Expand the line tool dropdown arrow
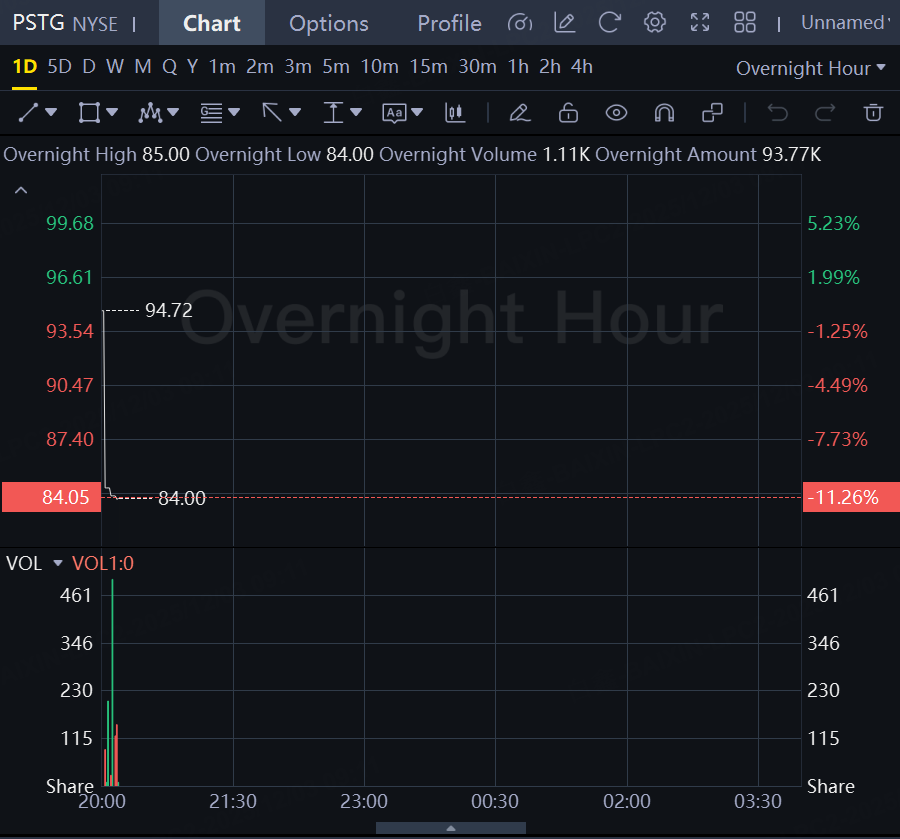 [x=51, y=112]
